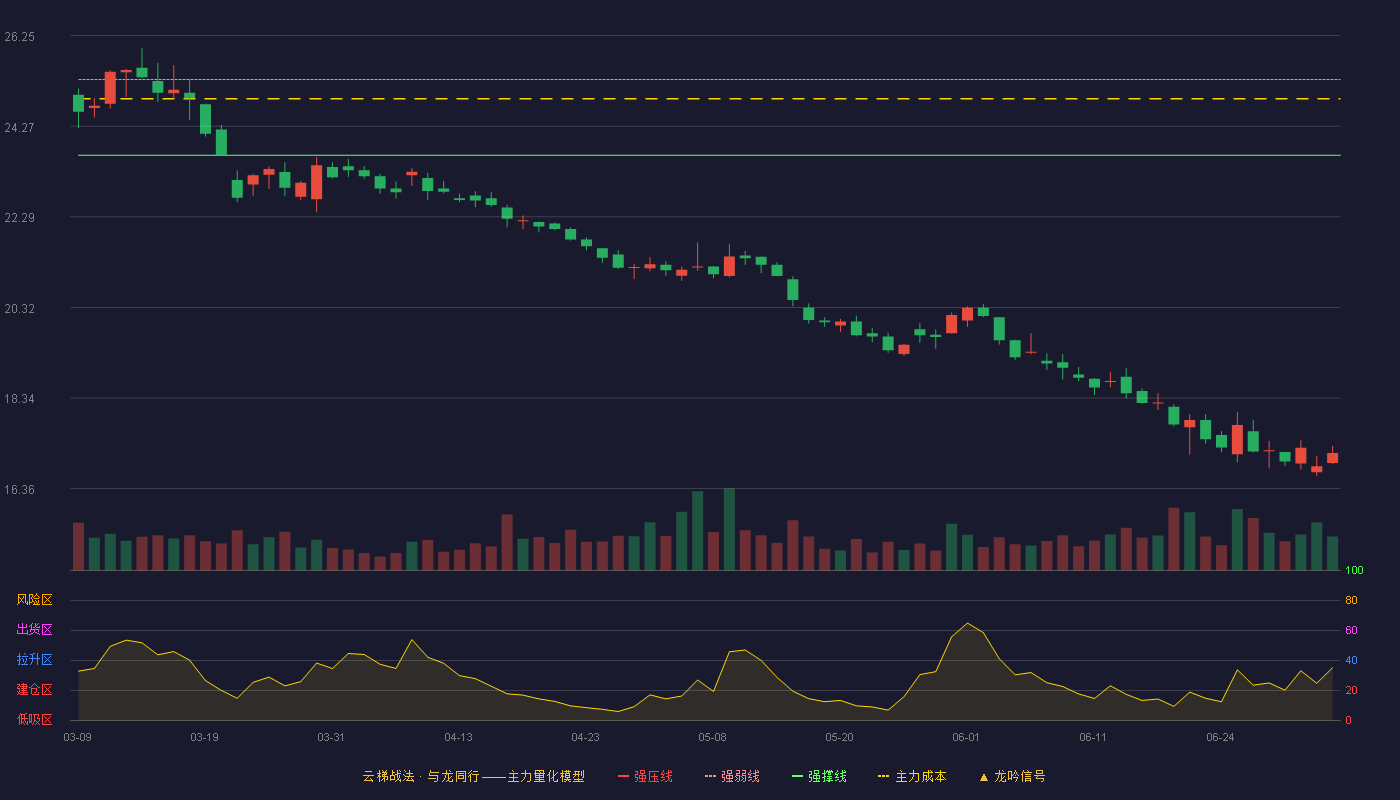Select the 05-08 date label
1400x800 pixels.
point(712,737)
